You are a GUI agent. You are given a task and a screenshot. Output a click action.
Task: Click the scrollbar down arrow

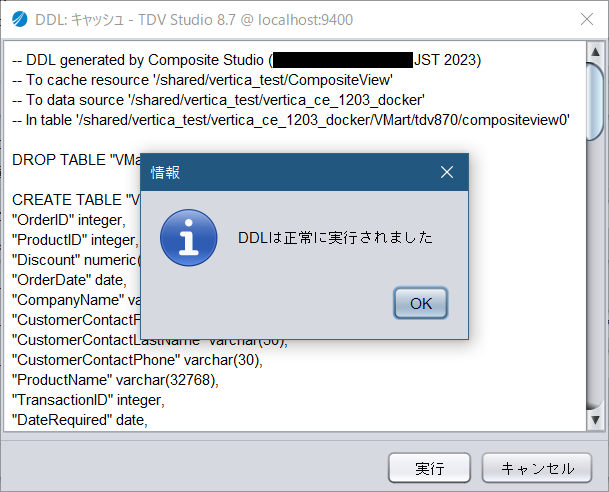(x=595, y=420)
